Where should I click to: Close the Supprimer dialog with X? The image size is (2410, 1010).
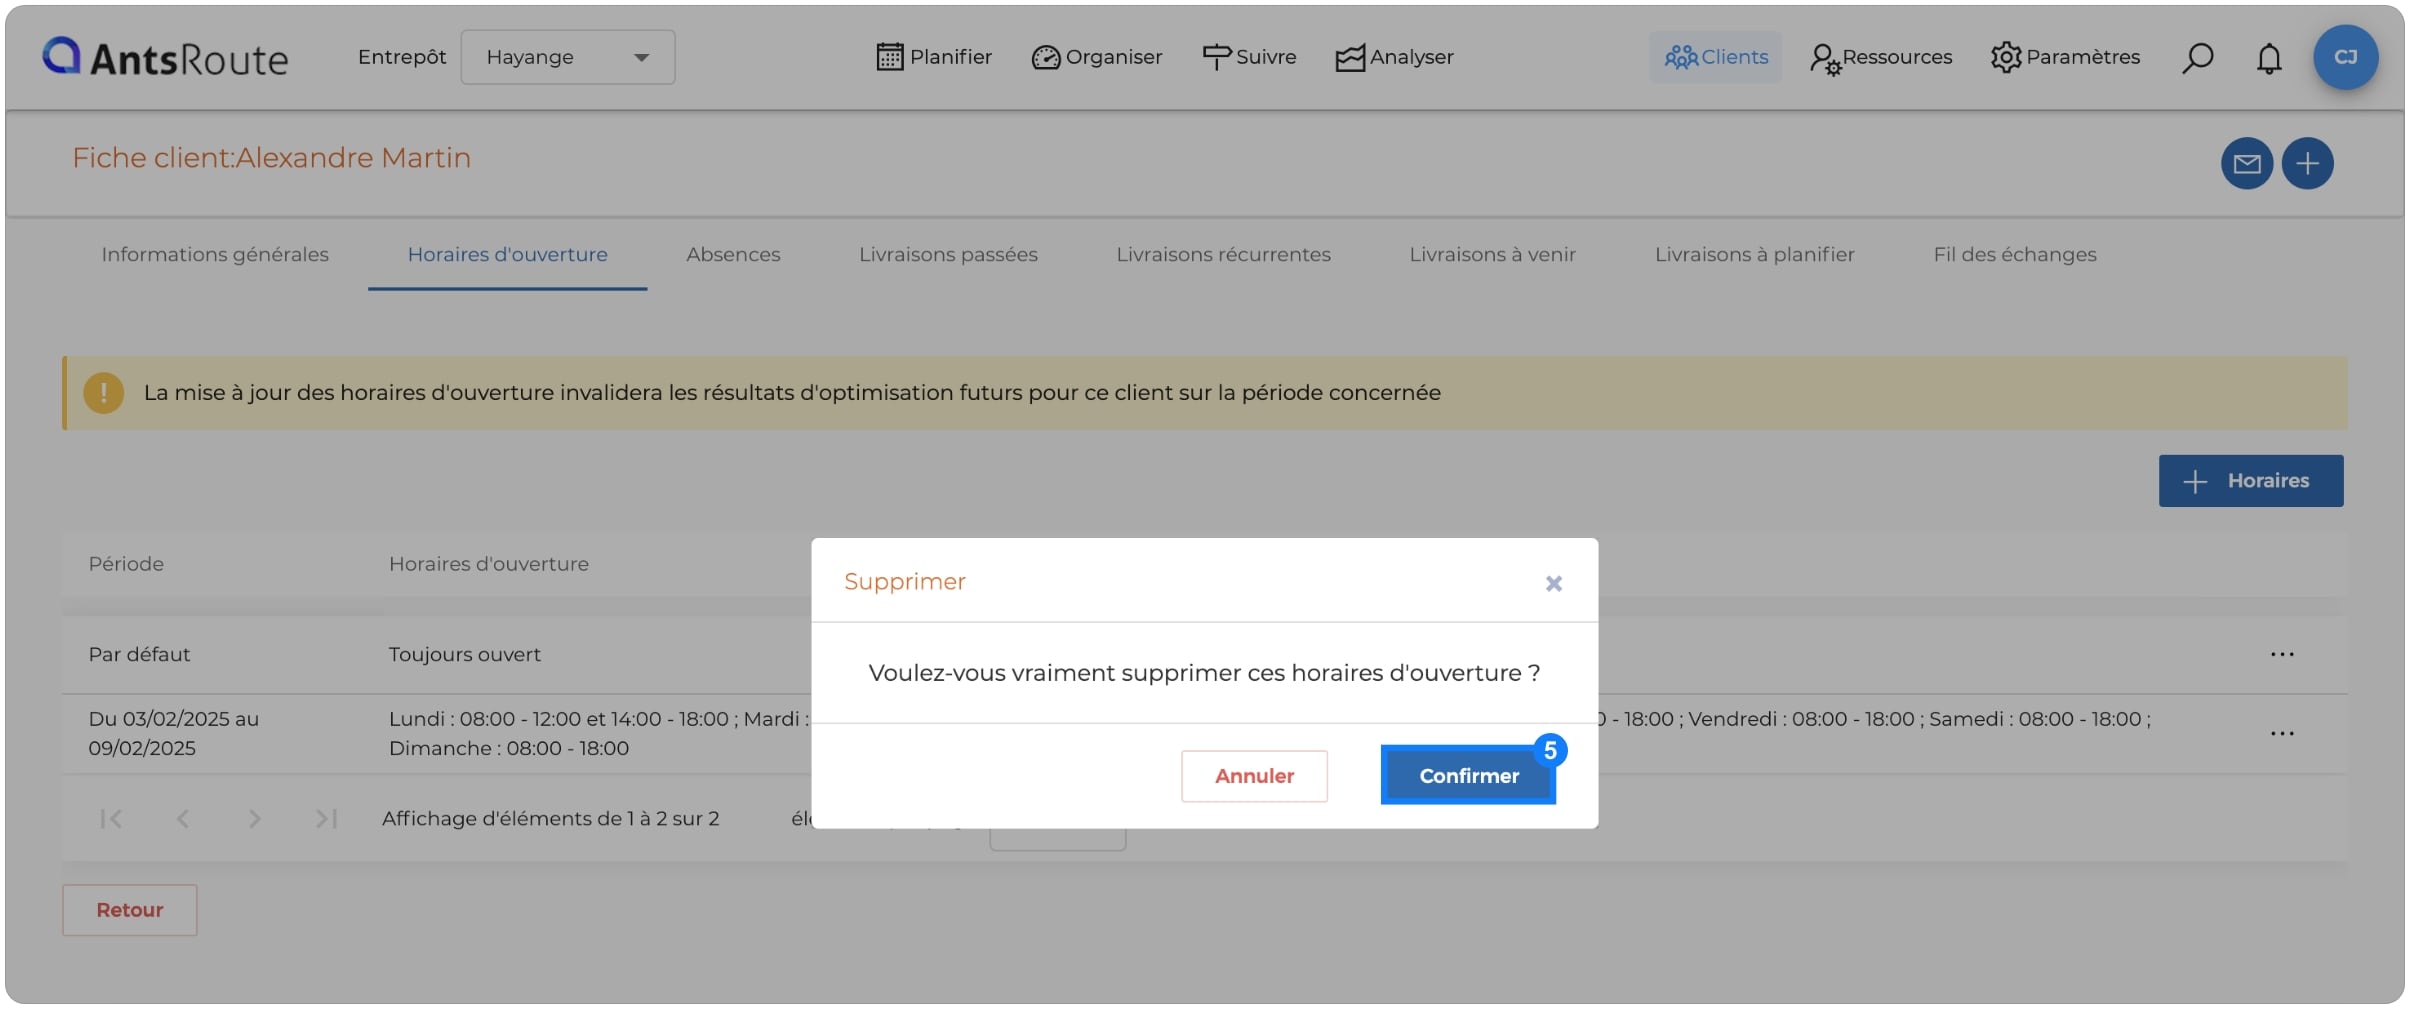coord(1553,583)
